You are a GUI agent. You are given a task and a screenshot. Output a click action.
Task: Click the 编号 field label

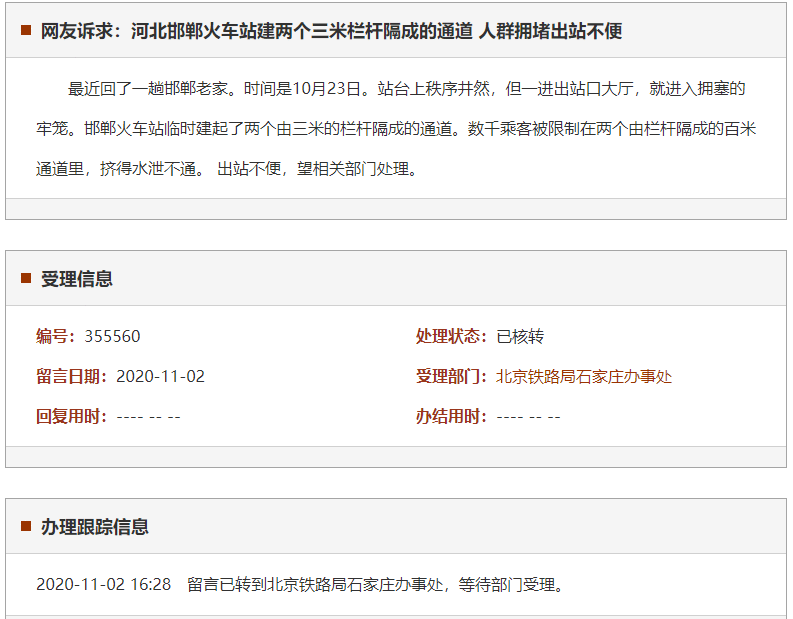coord(59,336)
